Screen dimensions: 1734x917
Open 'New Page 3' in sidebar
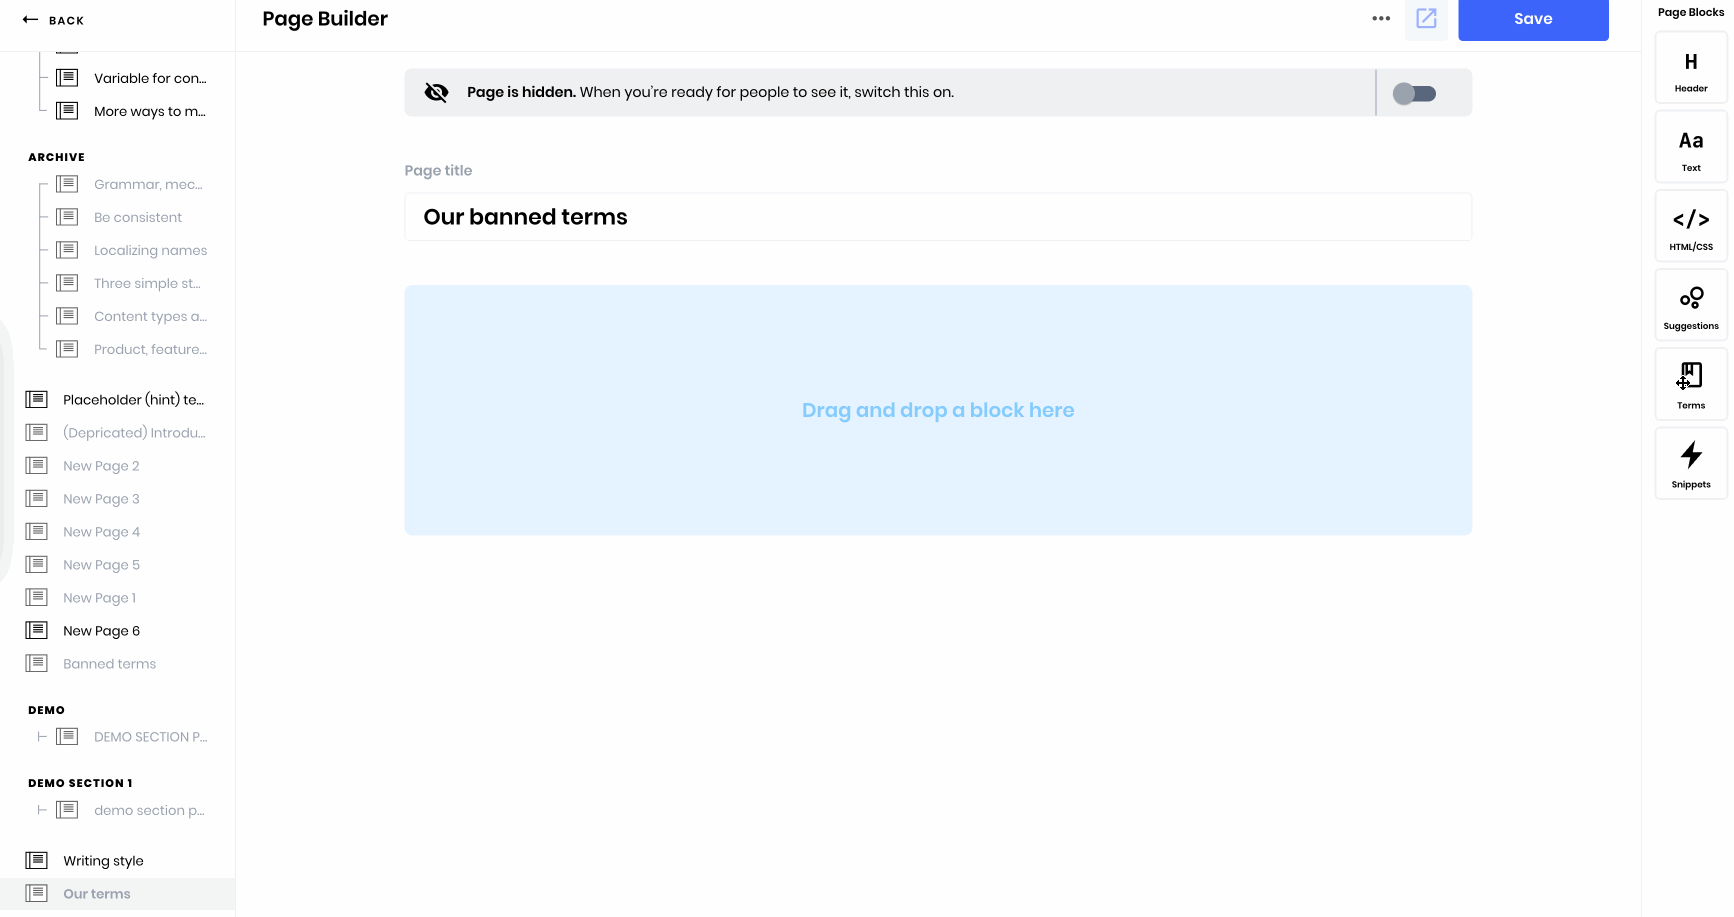101,499
